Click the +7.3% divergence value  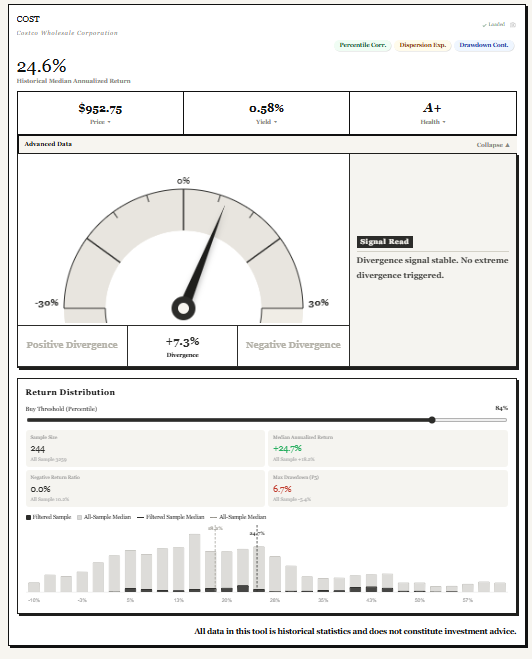[x=182, y=341]
